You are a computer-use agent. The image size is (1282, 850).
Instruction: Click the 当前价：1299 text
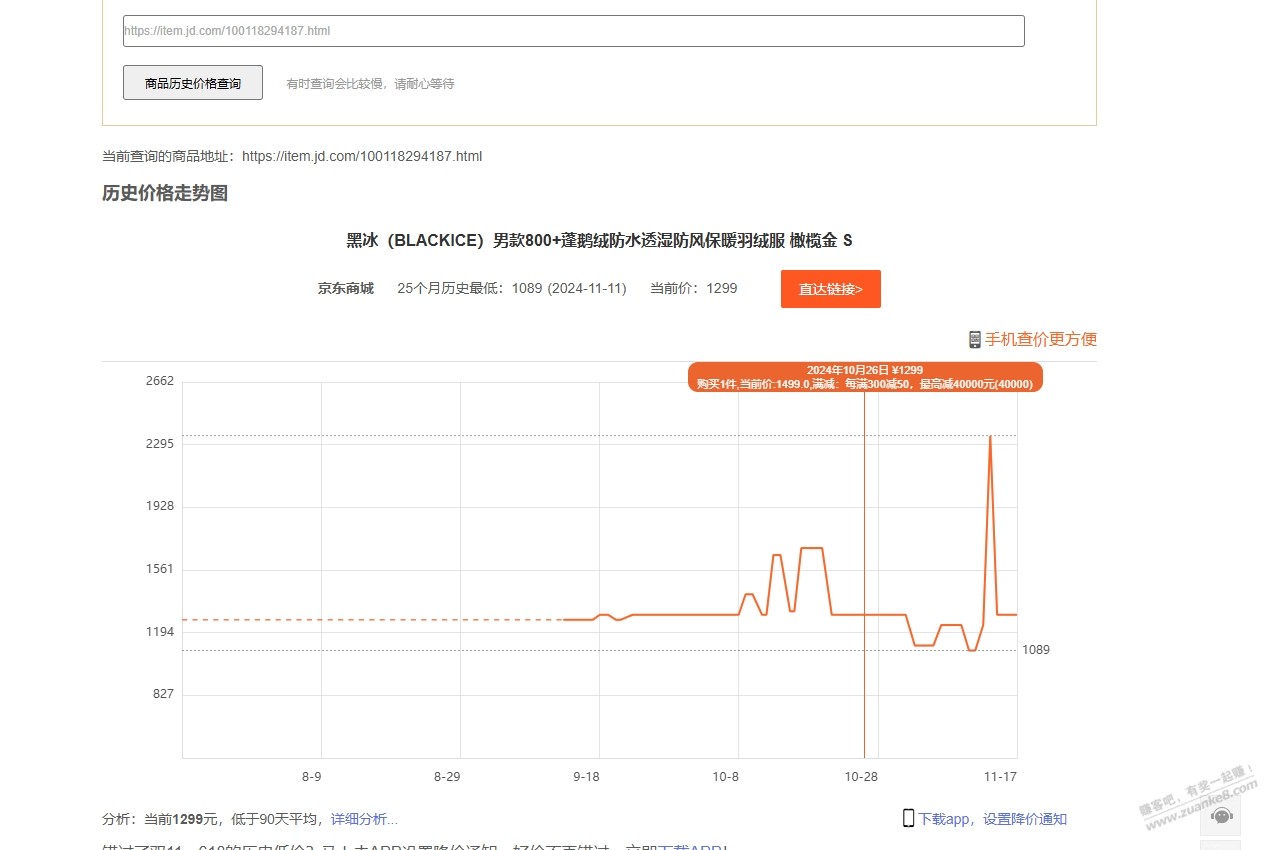point(694,288)
